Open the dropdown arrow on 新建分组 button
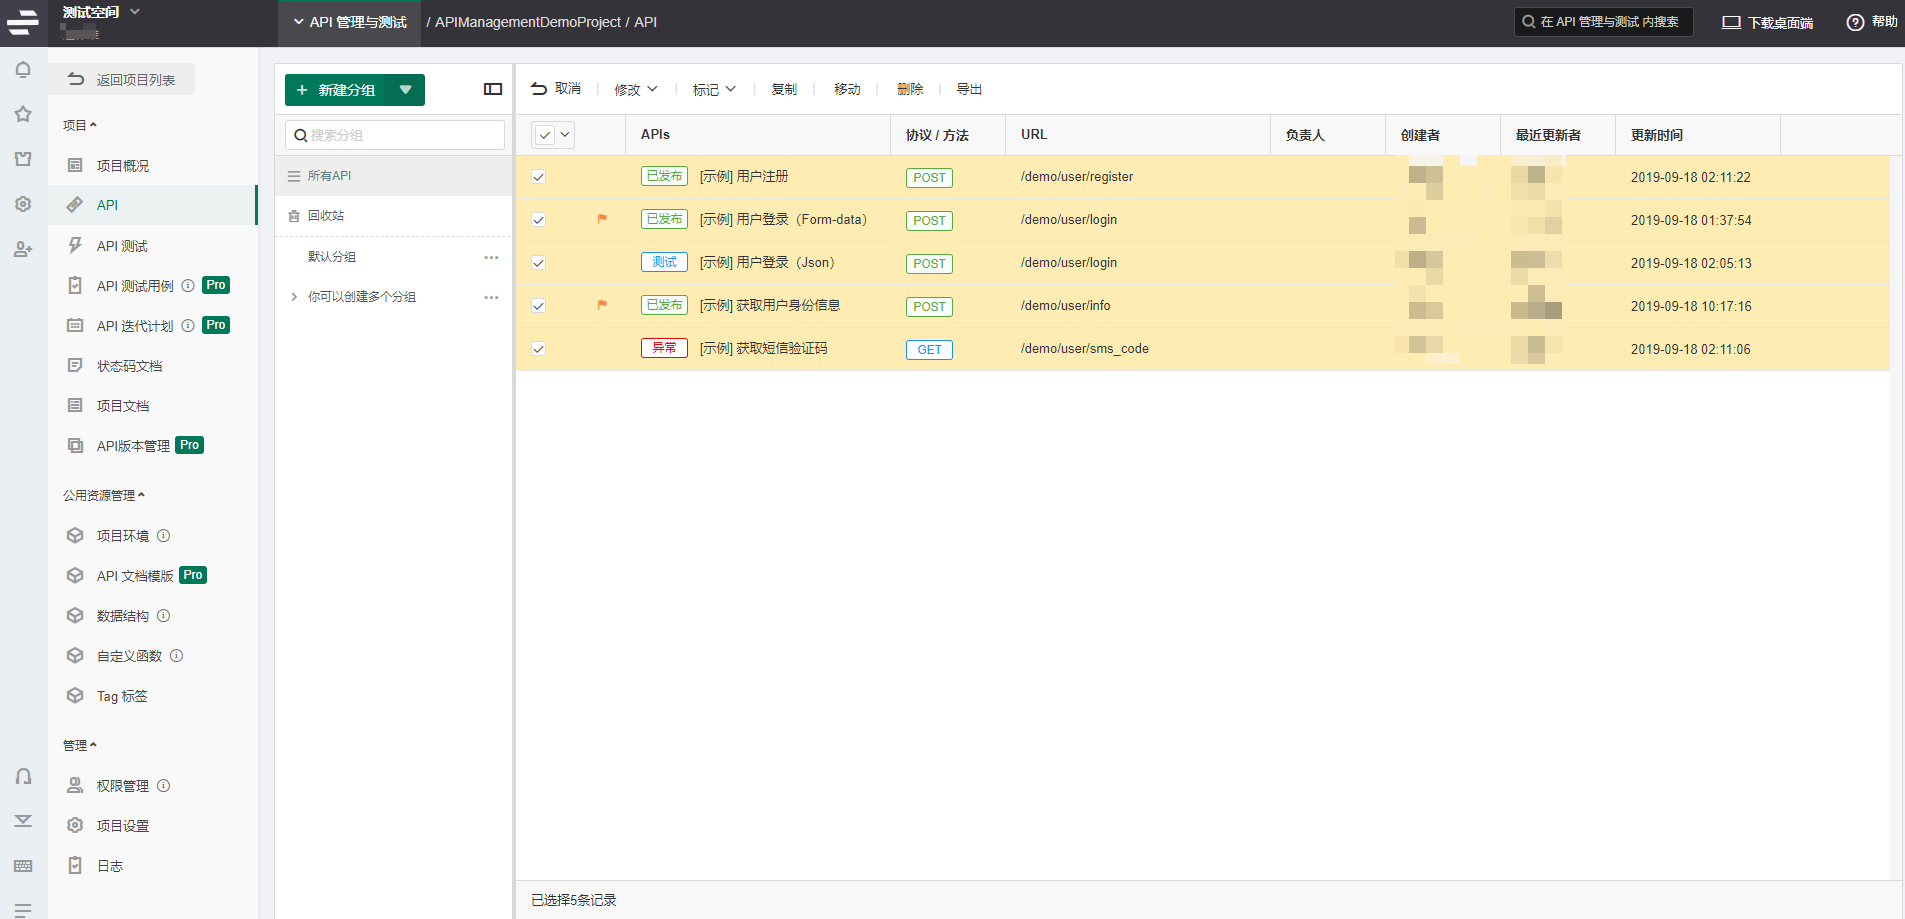1905x919 pixels. [405, 90]
